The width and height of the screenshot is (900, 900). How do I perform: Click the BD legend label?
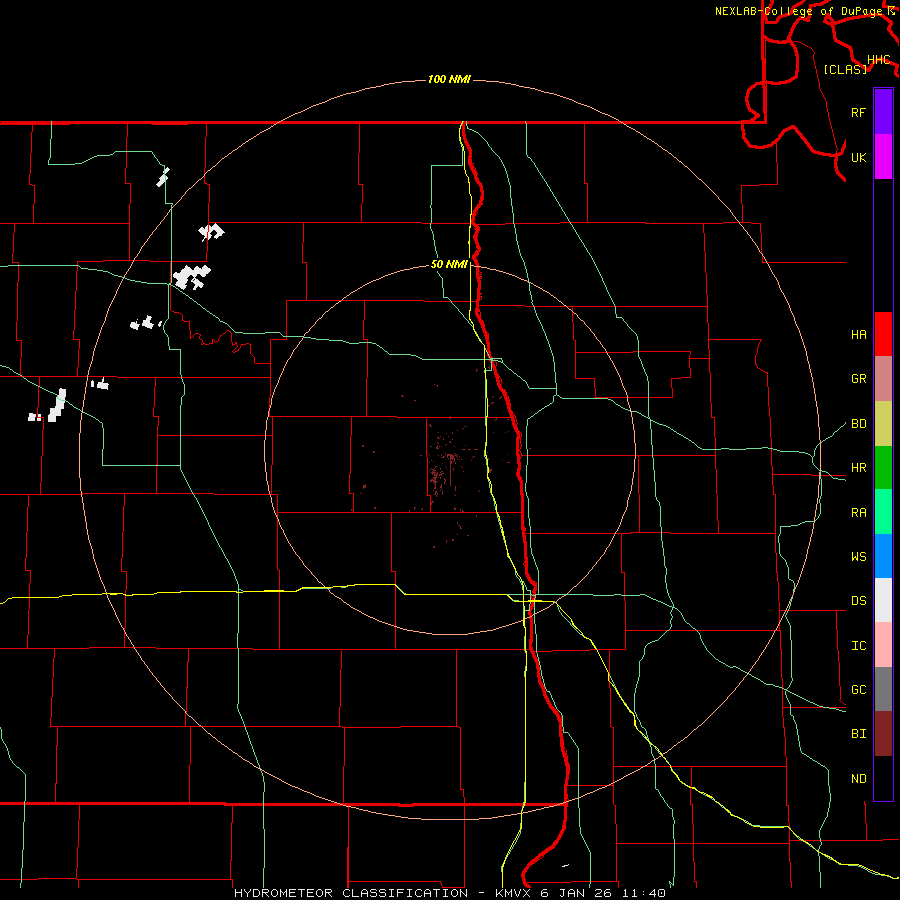(859, 424)
